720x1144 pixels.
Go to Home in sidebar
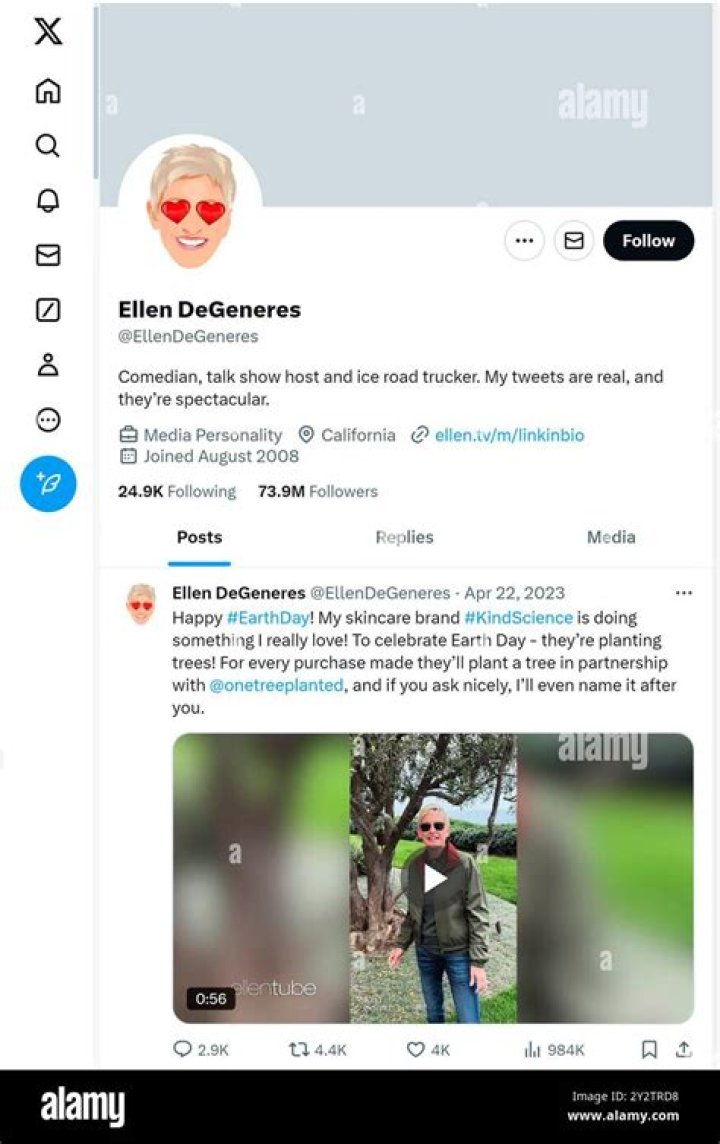48,91
